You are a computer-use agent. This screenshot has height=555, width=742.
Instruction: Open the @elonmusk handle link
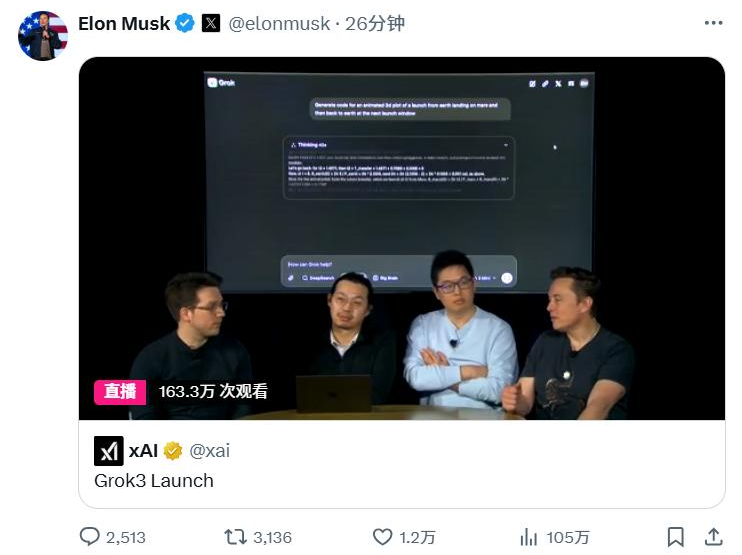[x=279, y=23]
